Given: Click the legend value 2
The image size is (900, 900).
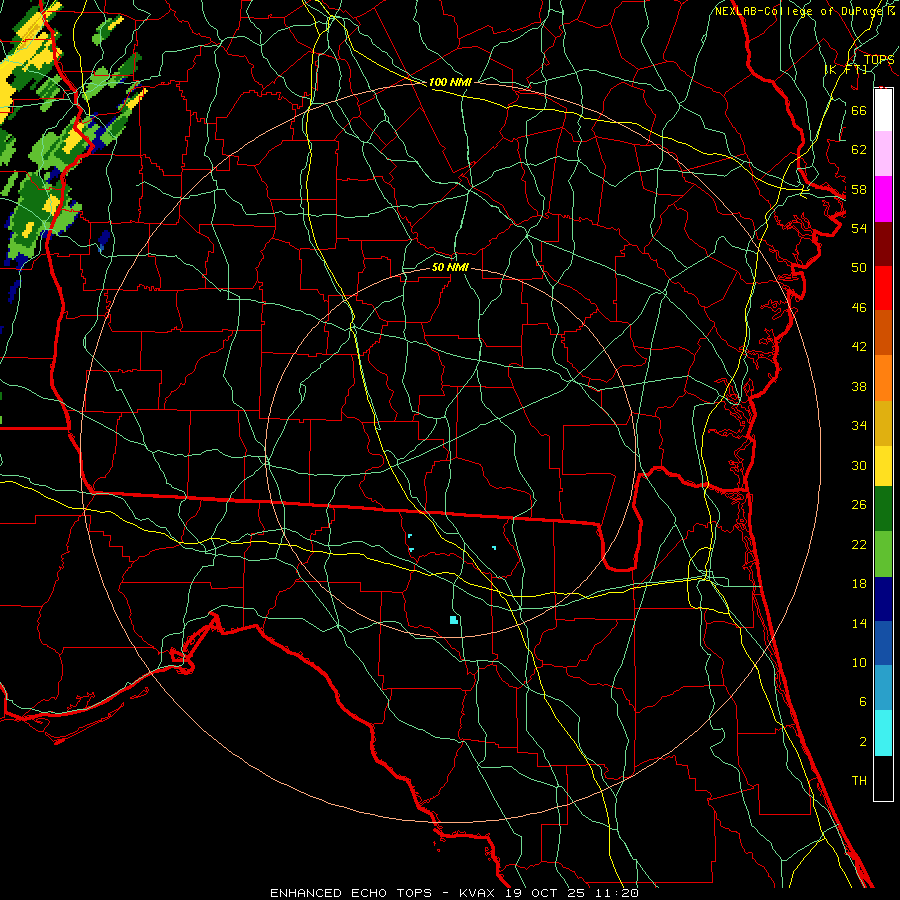Looking at the screenshot, I should click(862, 742).
